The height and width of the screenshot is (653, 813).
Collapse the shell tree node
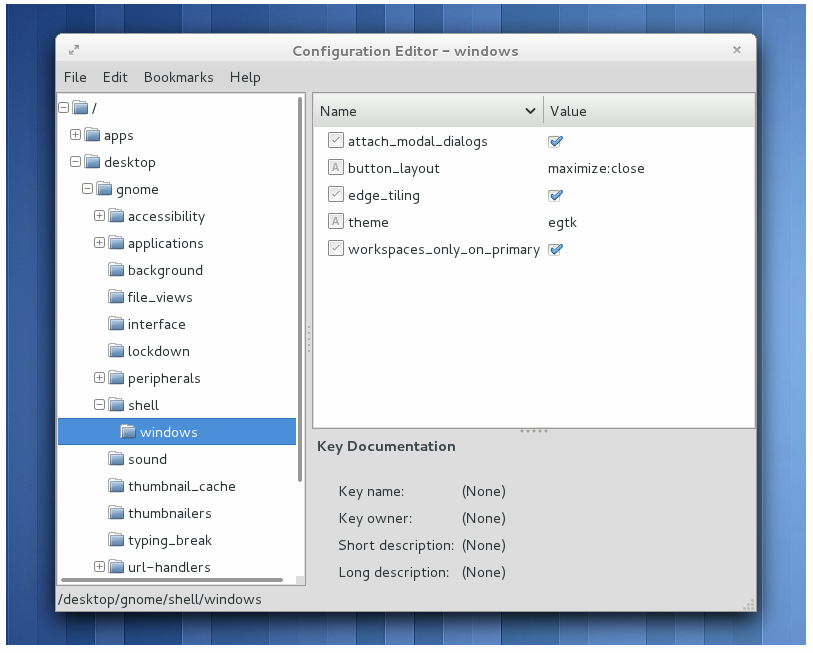98,405
